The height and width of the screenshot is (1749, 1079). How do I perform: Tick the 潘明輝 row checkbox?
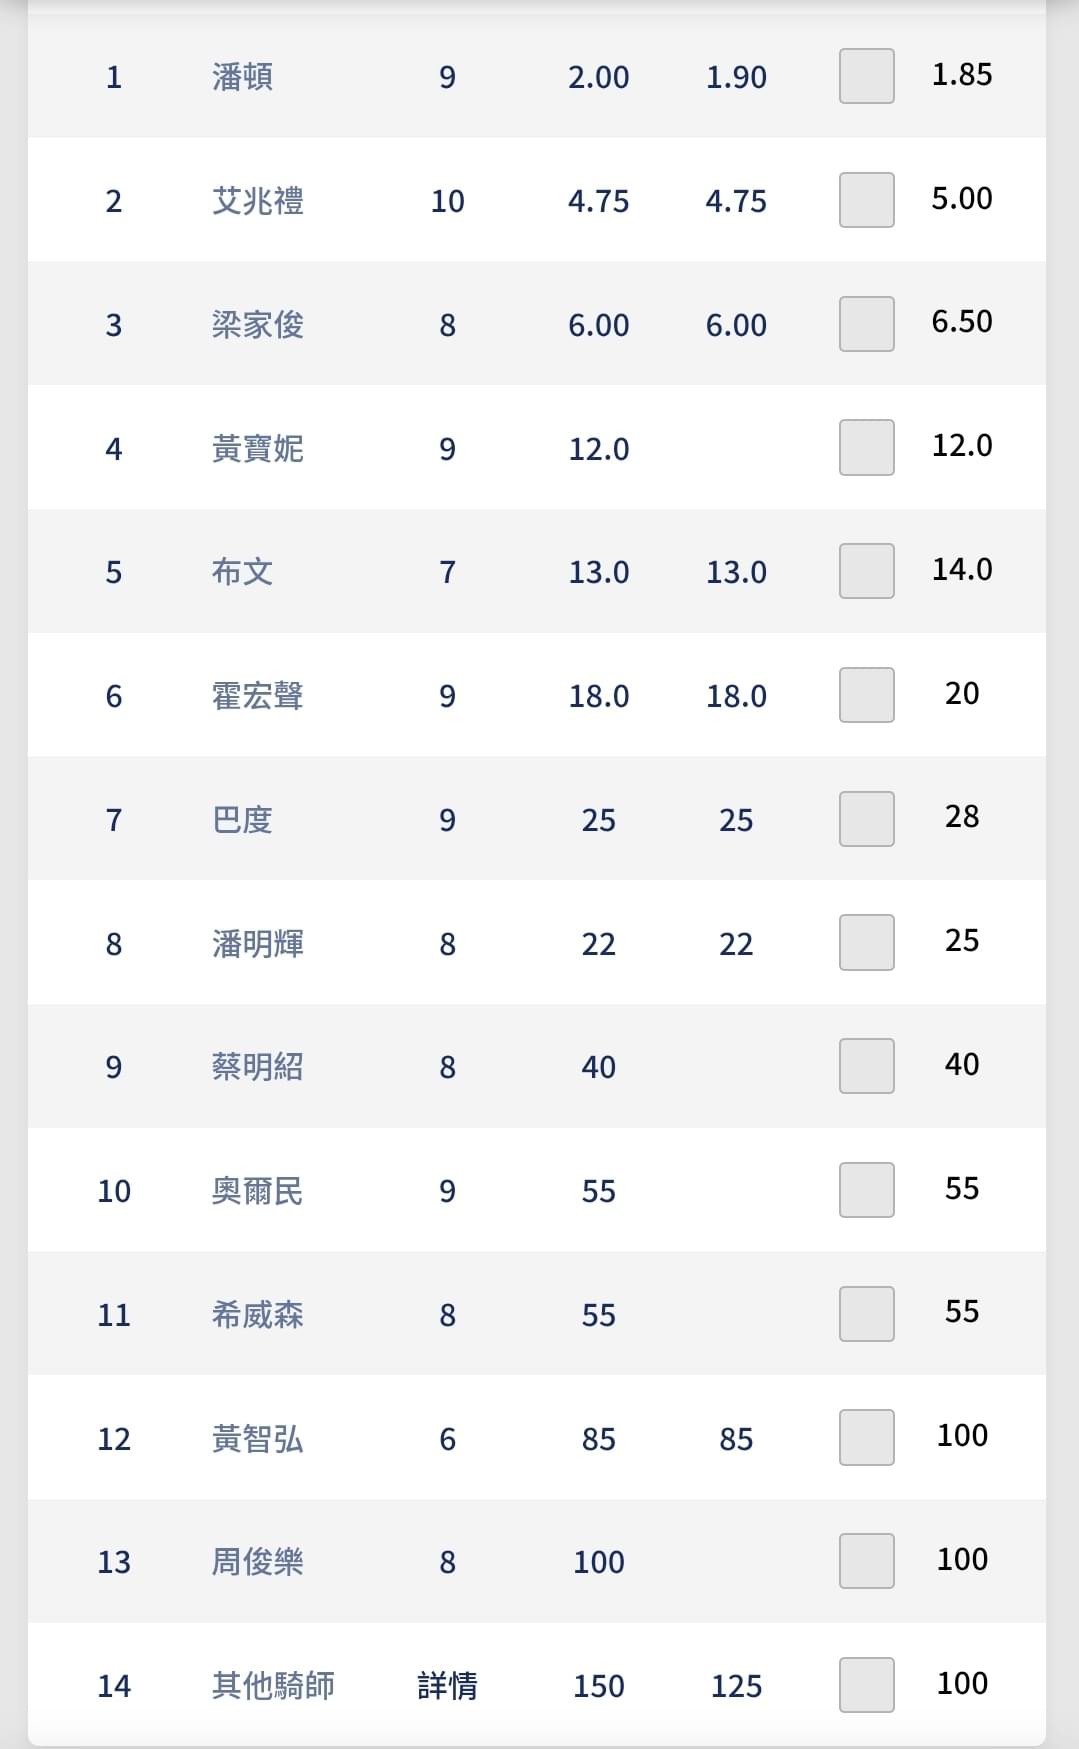(x=866, y=942)
